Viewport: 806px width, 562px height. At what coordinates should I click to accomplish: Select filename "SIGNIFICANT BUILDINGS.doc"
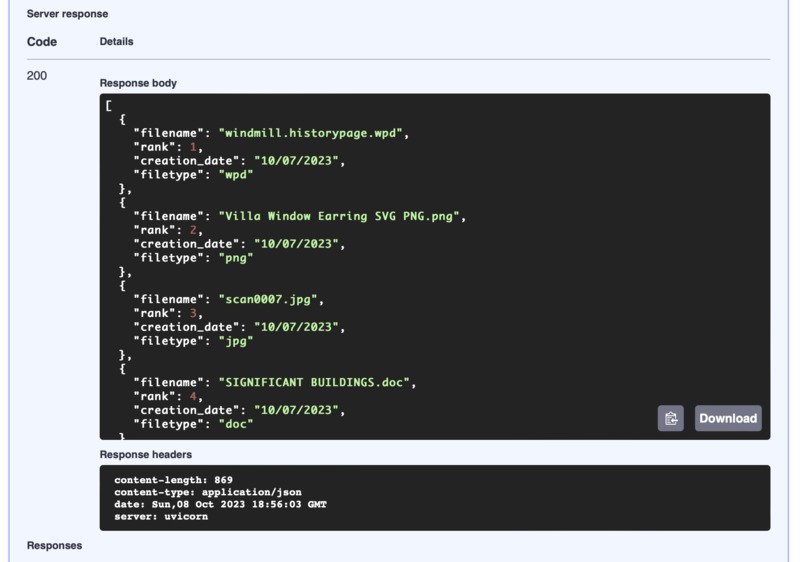point(314,383)
